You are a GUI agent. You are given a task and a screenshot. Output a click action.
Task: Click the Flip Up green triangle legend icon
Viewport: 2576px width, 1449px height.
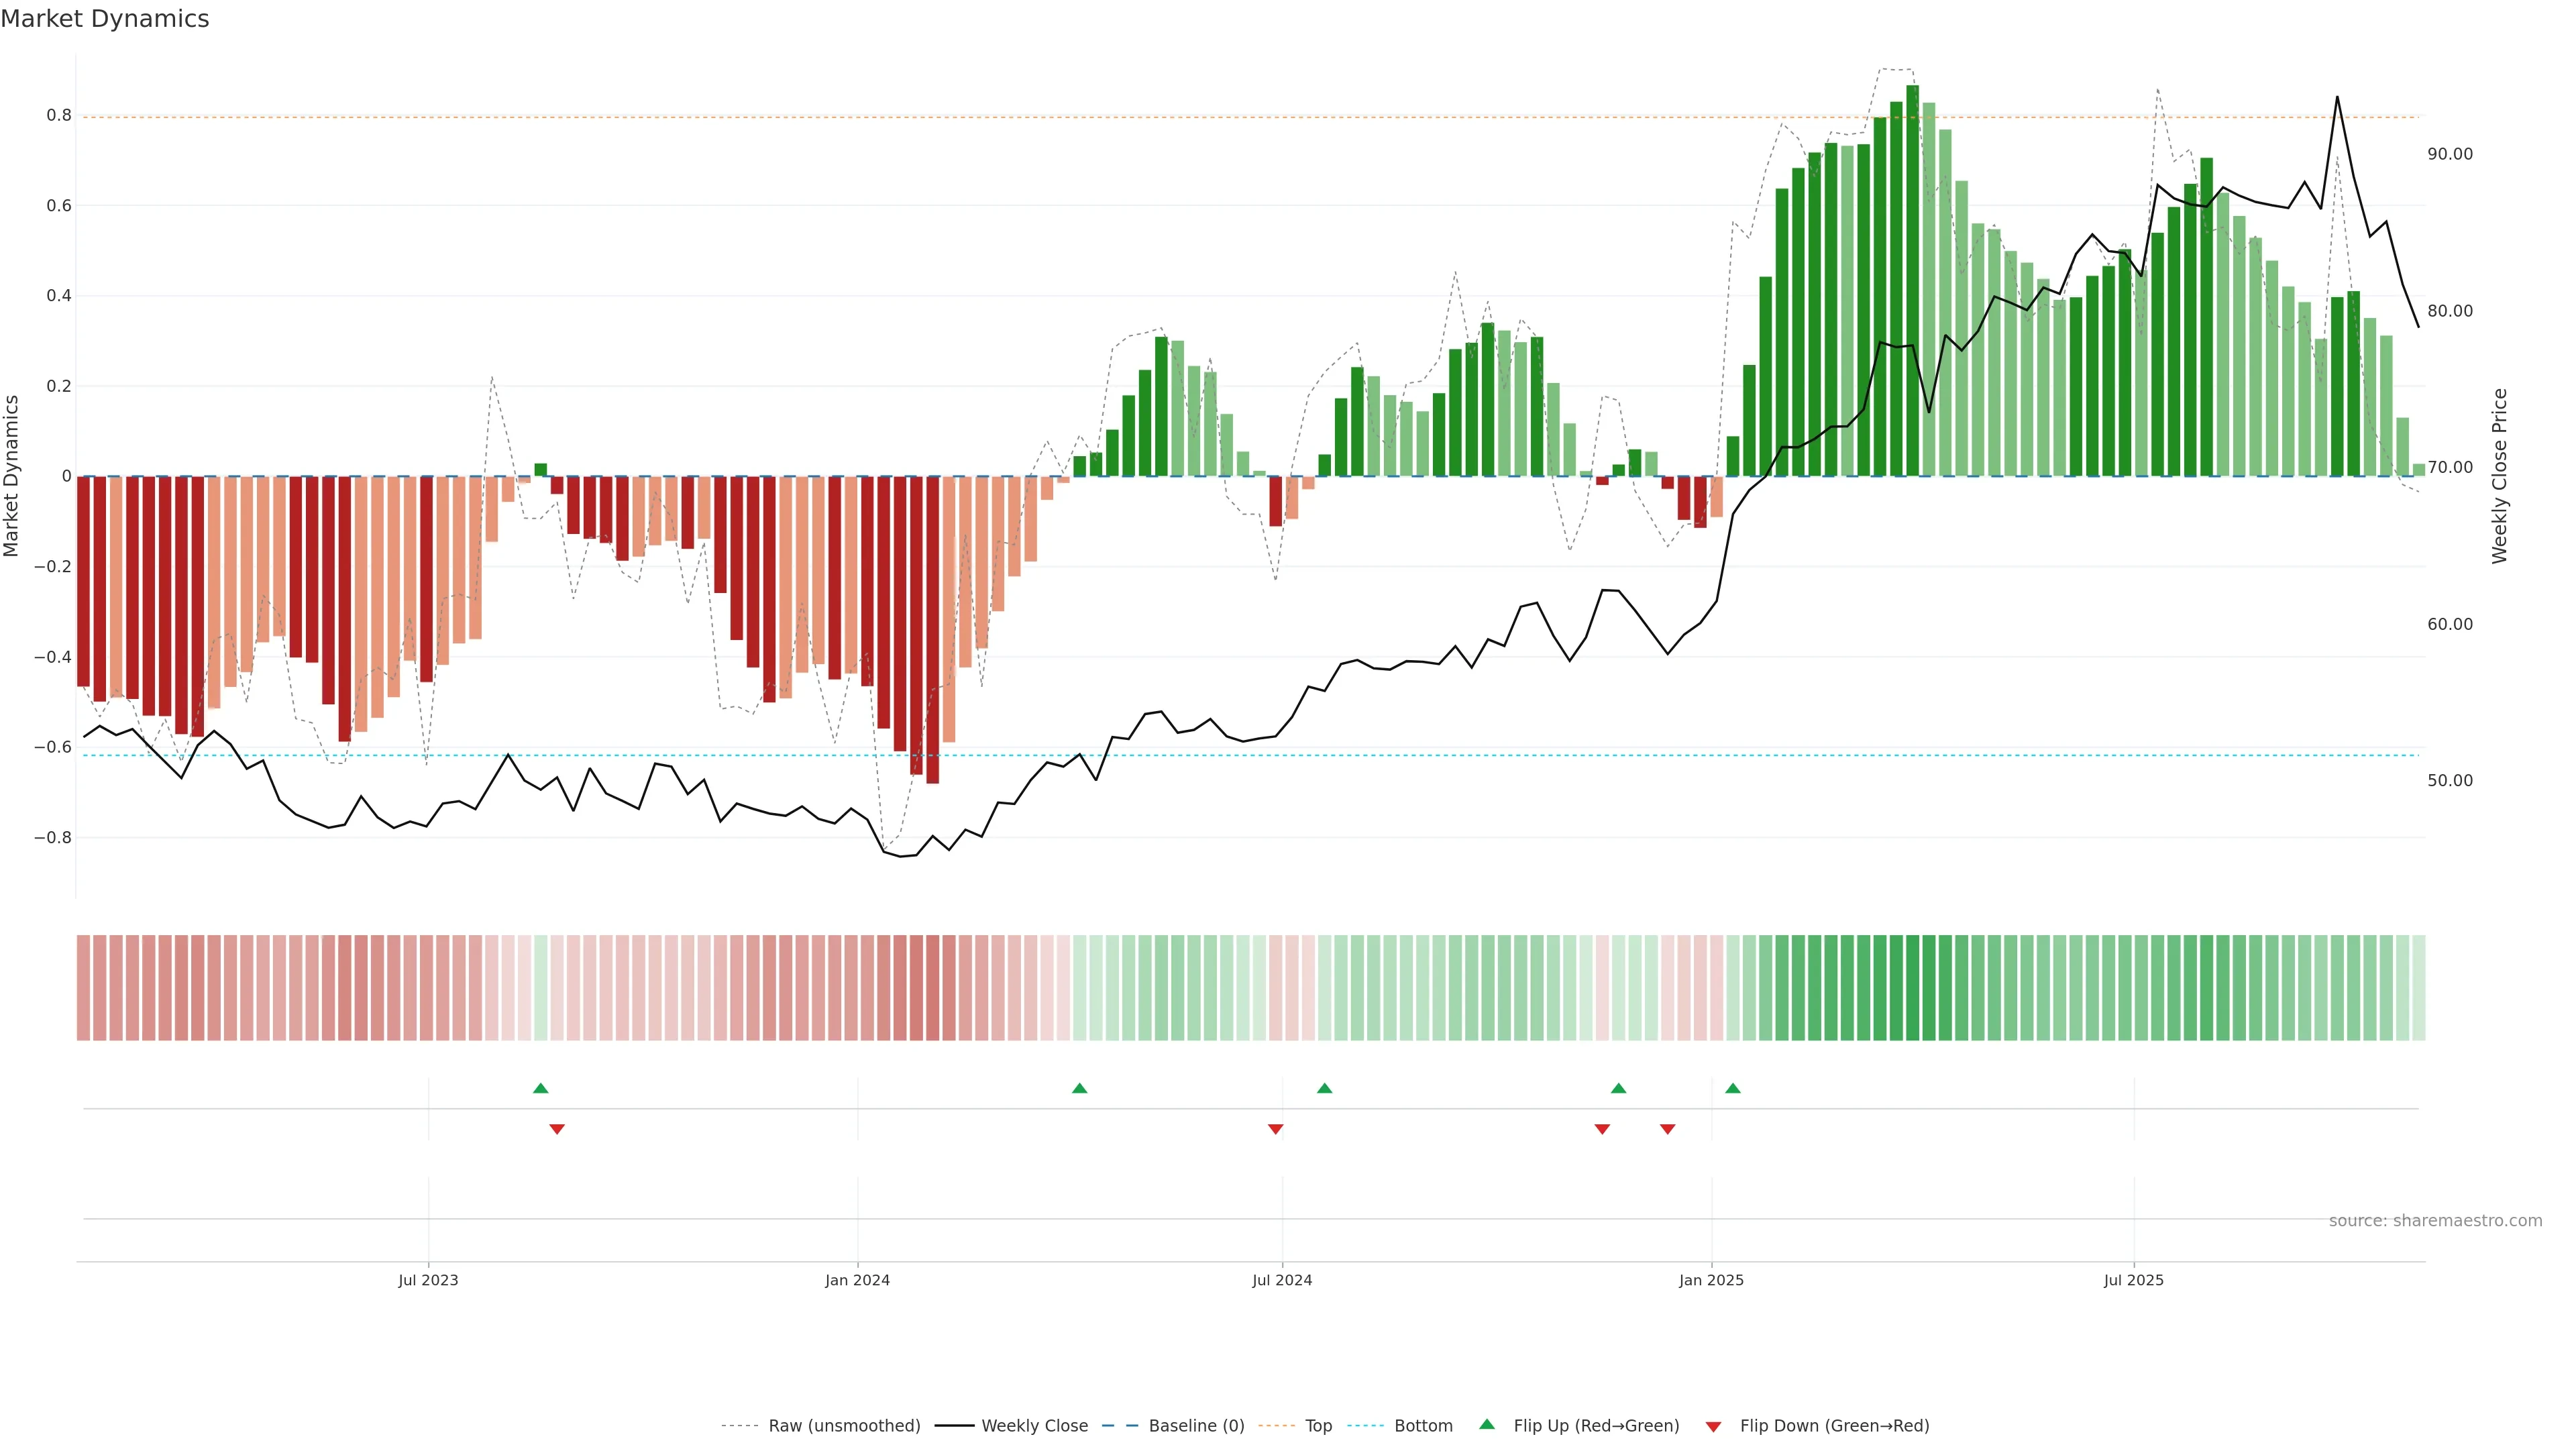[1486, 1424]
